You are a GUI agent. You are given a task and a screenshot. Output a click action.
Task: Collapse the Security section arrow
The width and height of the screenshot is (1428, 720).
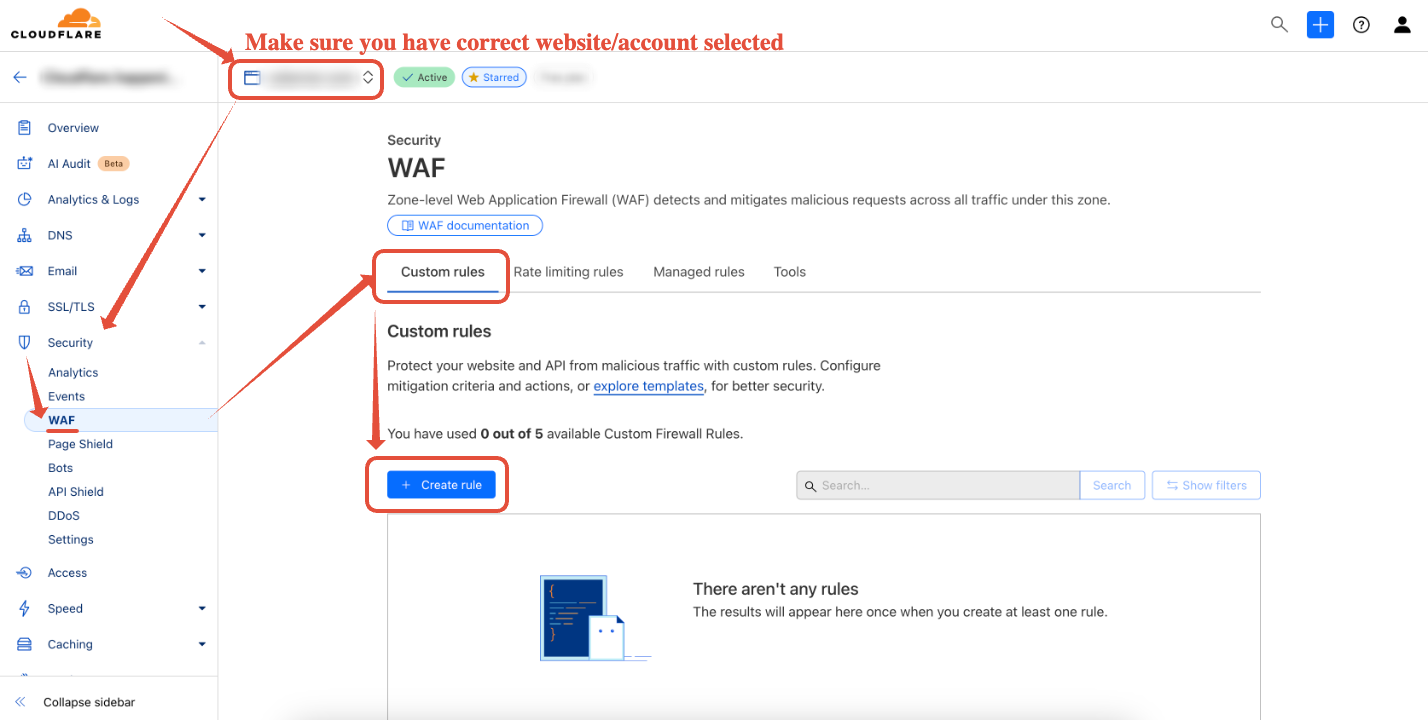pyautogui.click(x=202, y=343)
